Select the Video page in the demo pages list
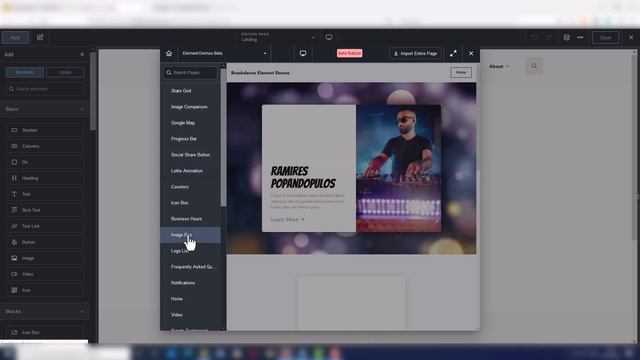The width and height of the screenshot is (640, 360). coord(190,315)
